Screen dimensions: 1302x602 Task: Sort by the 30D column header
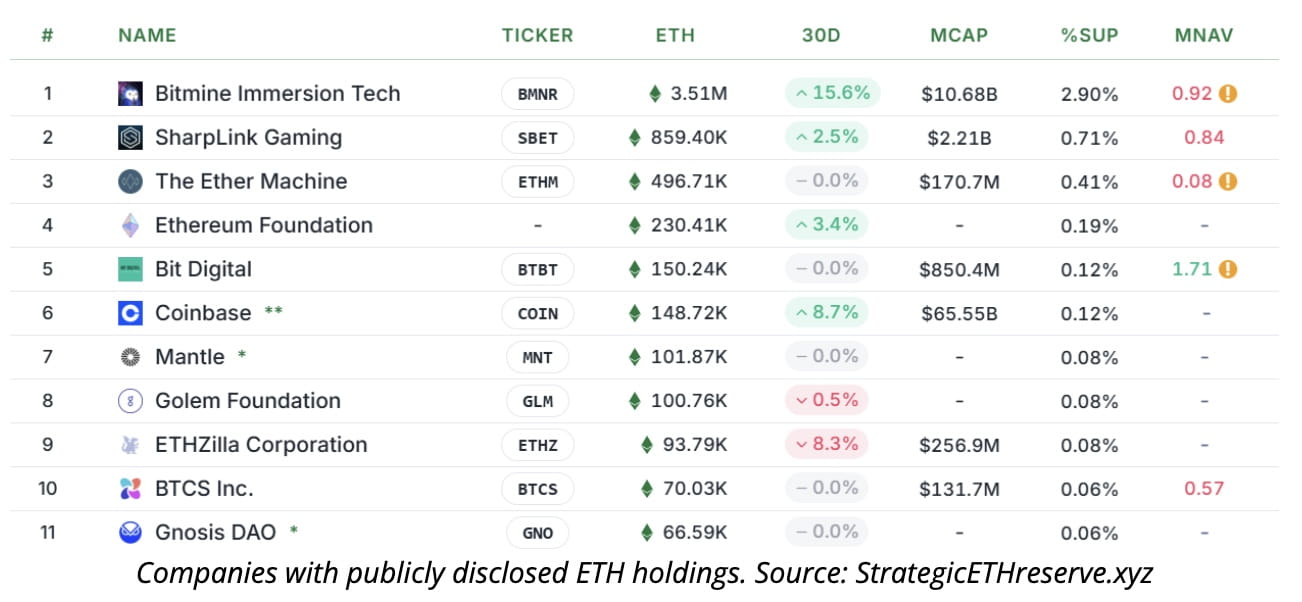[x=821, y=36]
